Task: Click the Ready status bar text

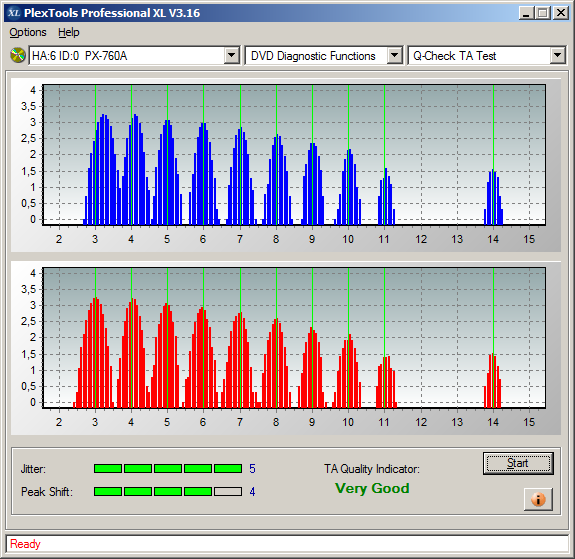Action: 25,544
